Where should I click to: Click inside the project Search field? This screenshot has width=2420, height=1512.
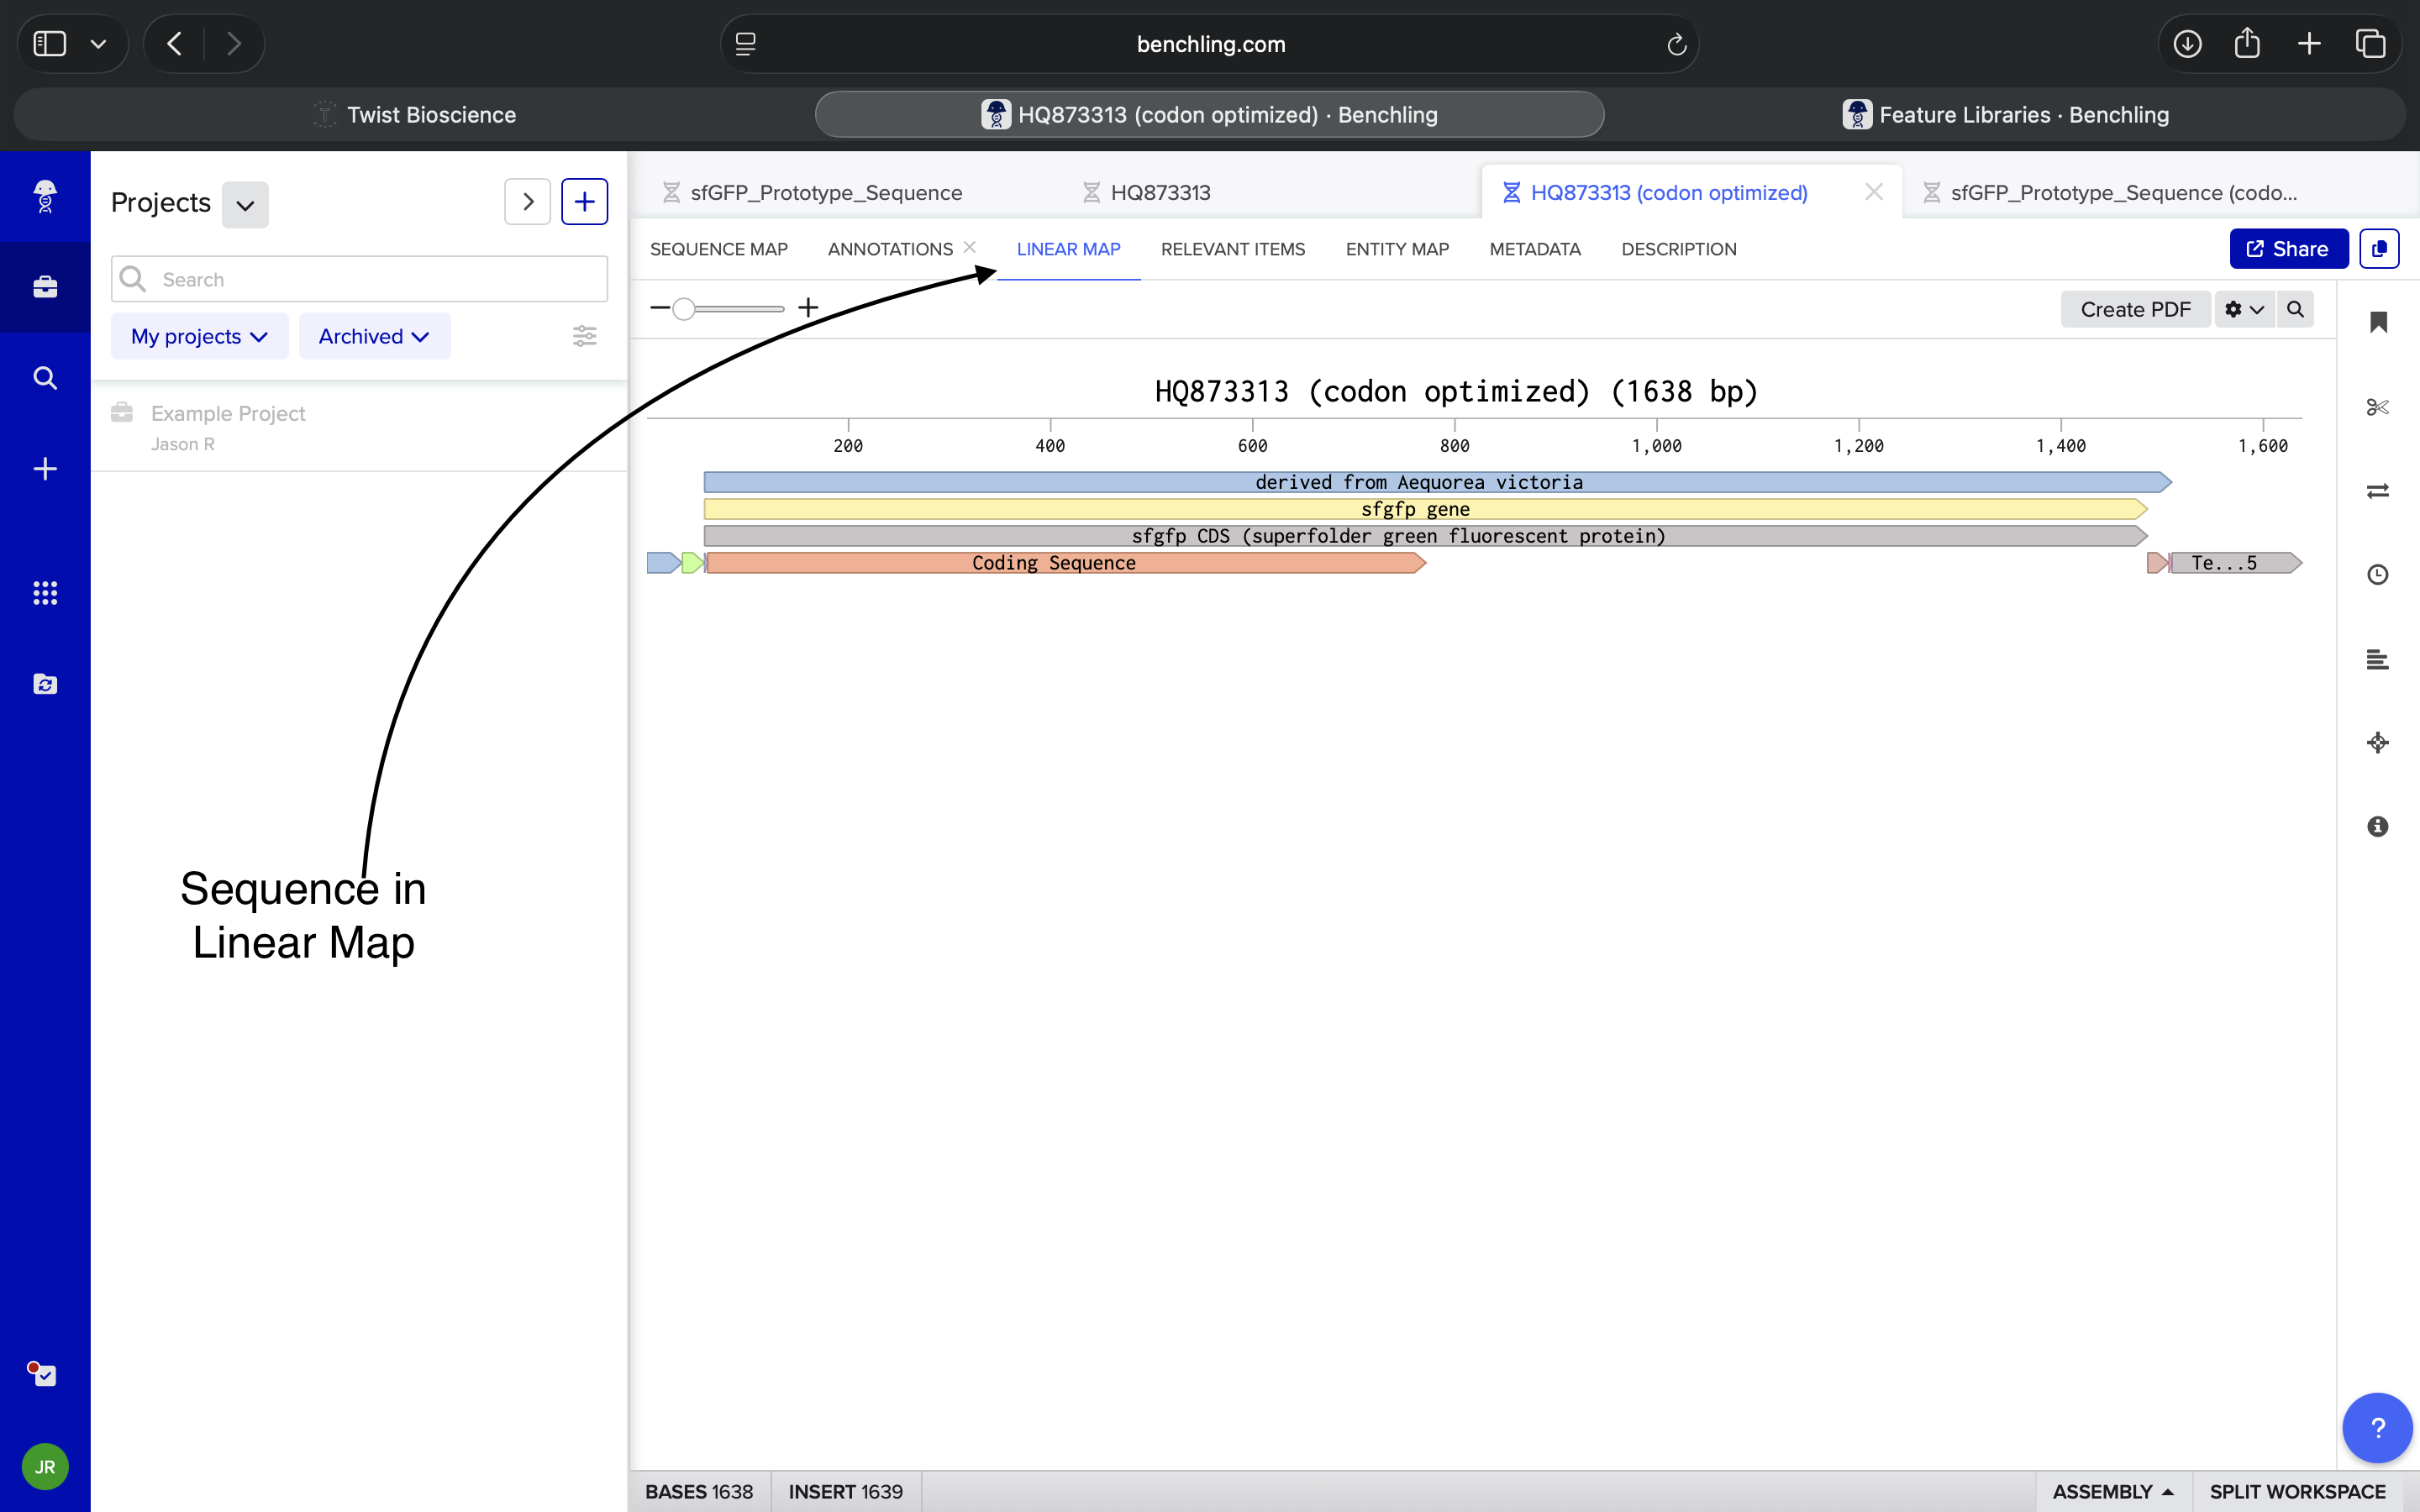click(358, 278)
